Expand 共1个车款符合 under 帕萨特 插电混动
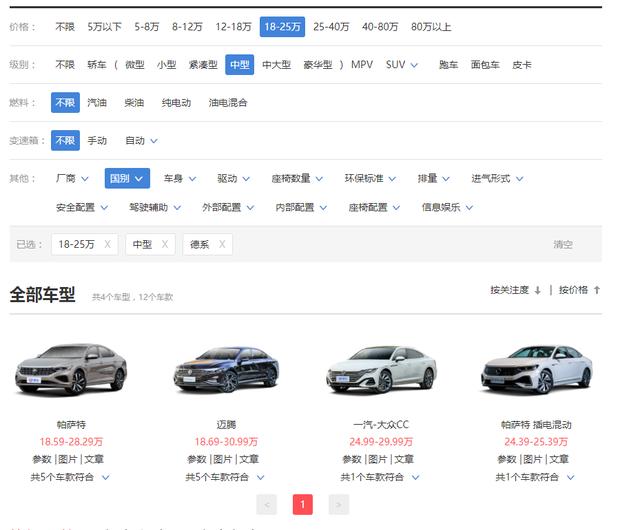Image resolution: width=640 pixels, height=530 pixels. click(x=535, y=477)
